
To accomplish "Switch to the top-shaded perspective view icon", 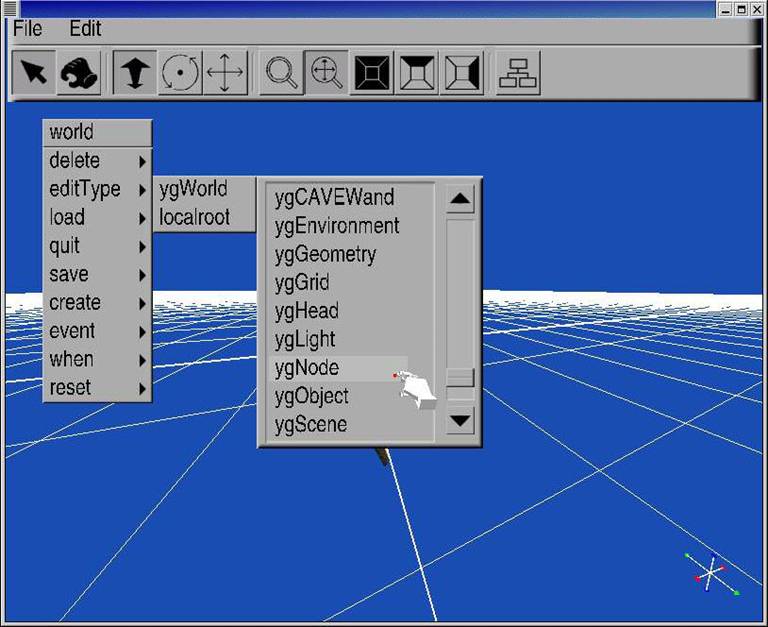I will pyautogui.click(x=417, y=72).
